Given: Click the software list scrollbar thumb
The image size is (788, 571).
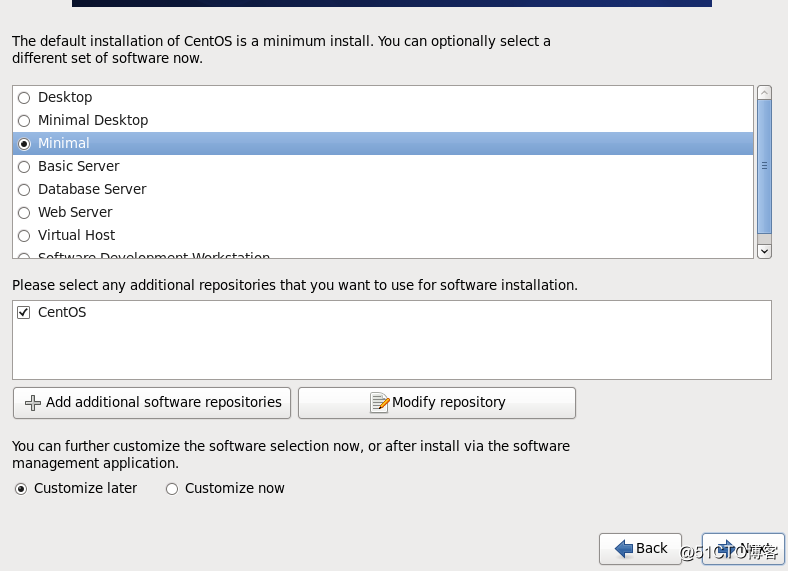Looking at the screenshot, I should (764, 166).
